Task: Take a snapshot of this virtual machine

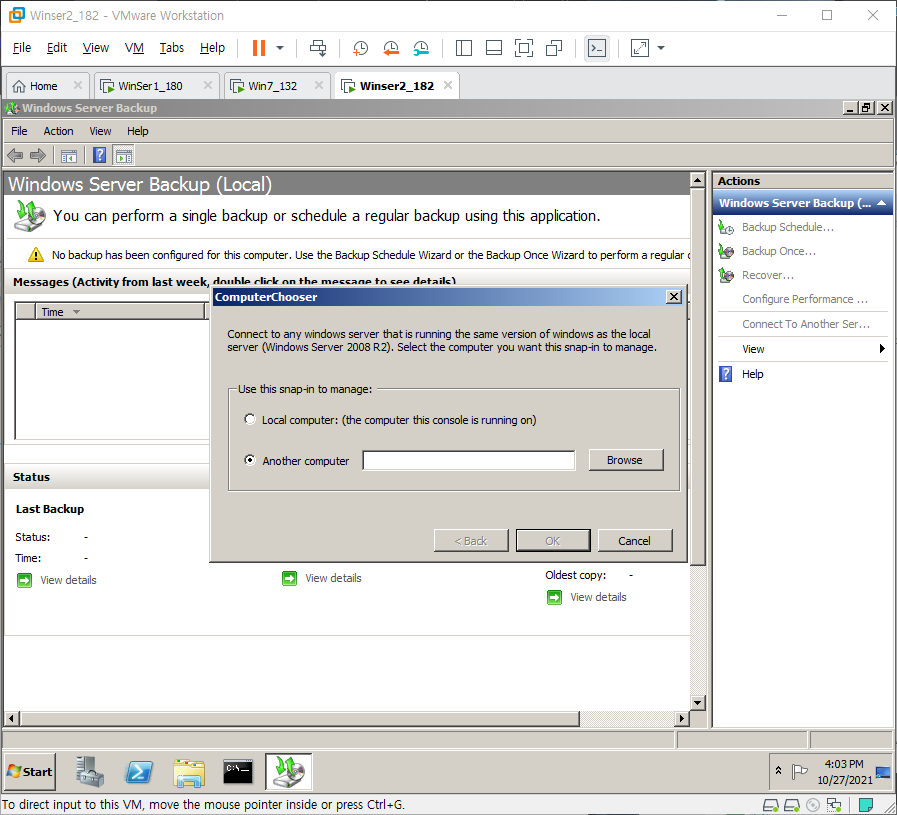Action: [x=360, y=48]
